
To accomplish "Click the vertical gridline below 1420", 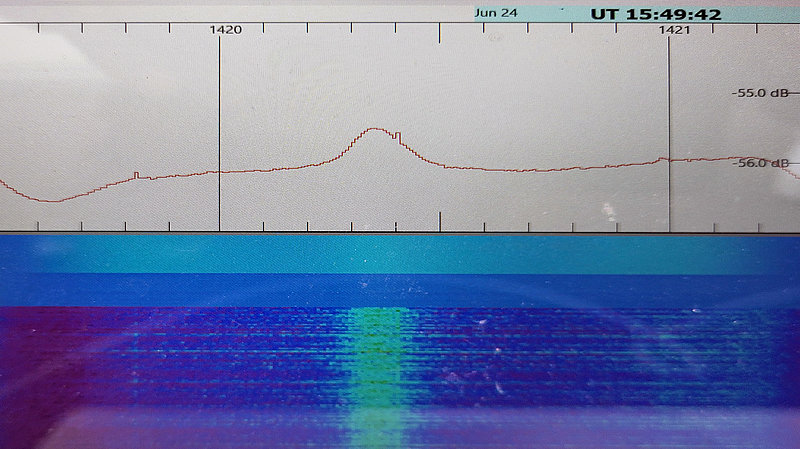I will click(x=219, y=120).
